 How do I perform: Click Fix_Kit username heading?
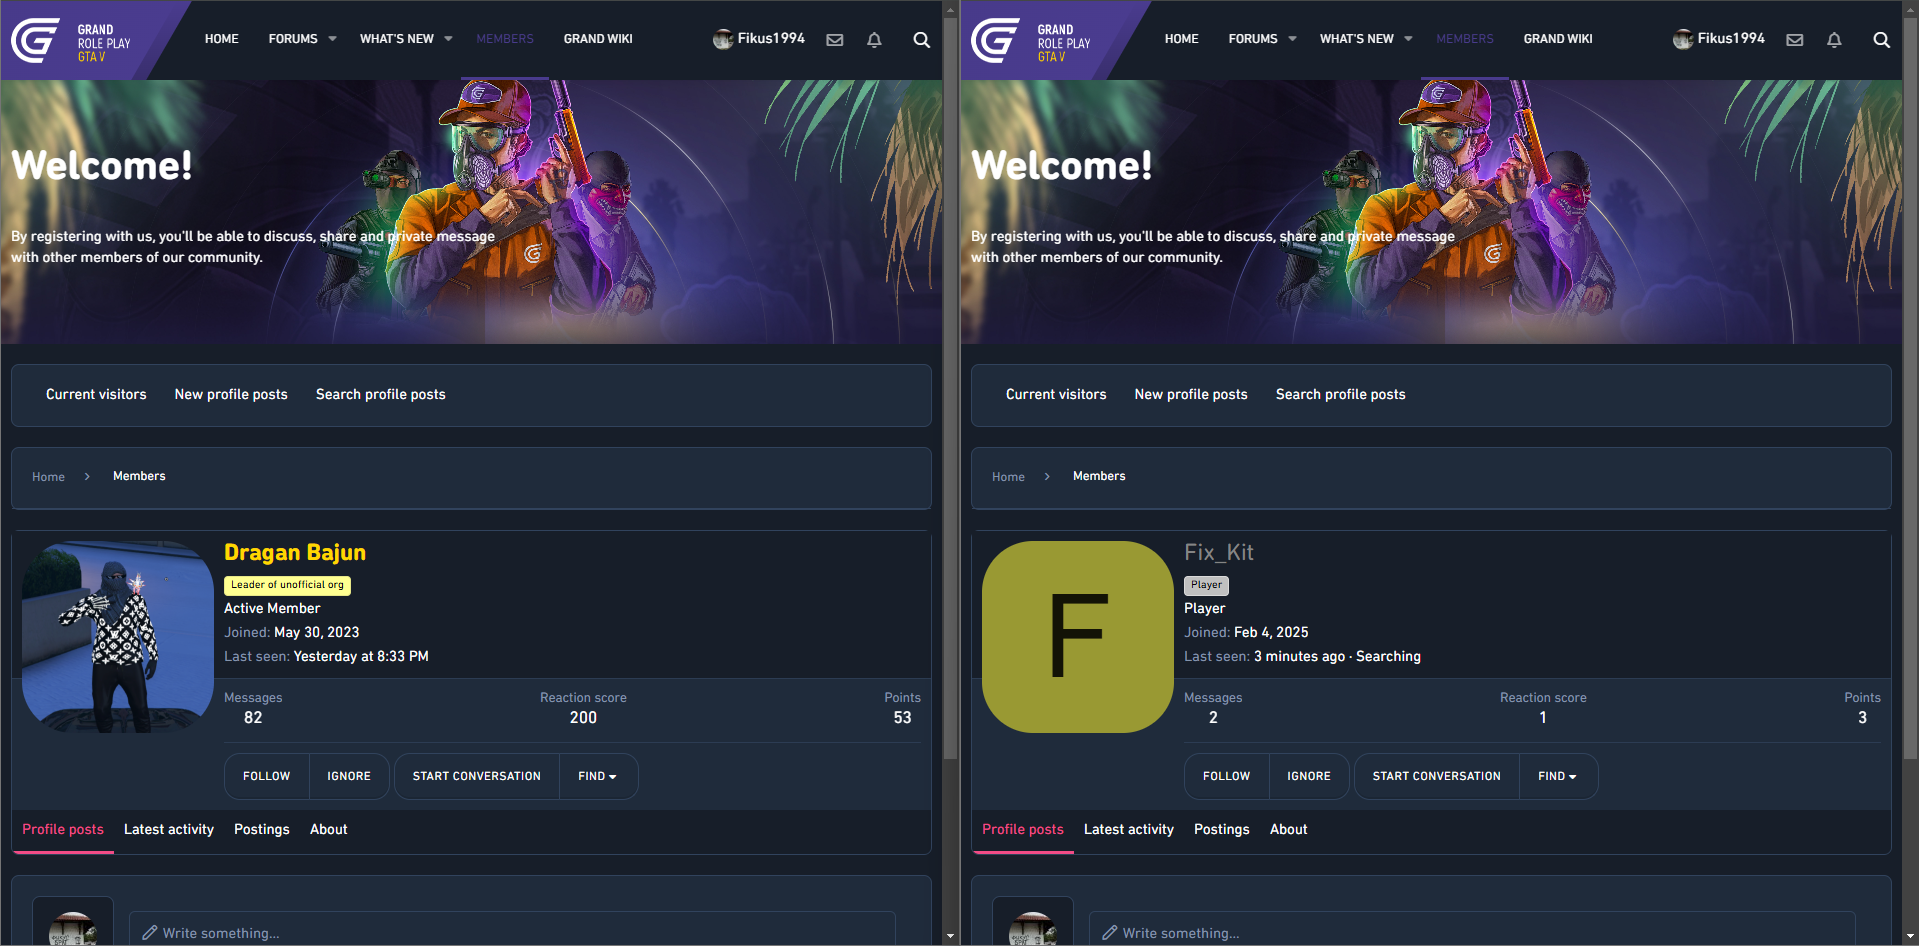1219,552
